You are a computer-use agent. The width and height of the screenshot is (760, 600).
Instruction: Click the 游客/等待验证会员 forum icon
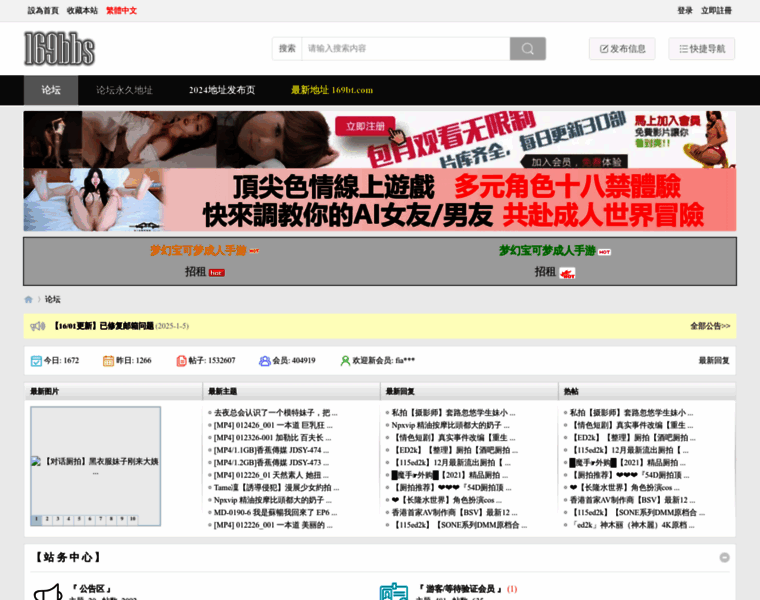pyautogui.click(x=394, y=592)
